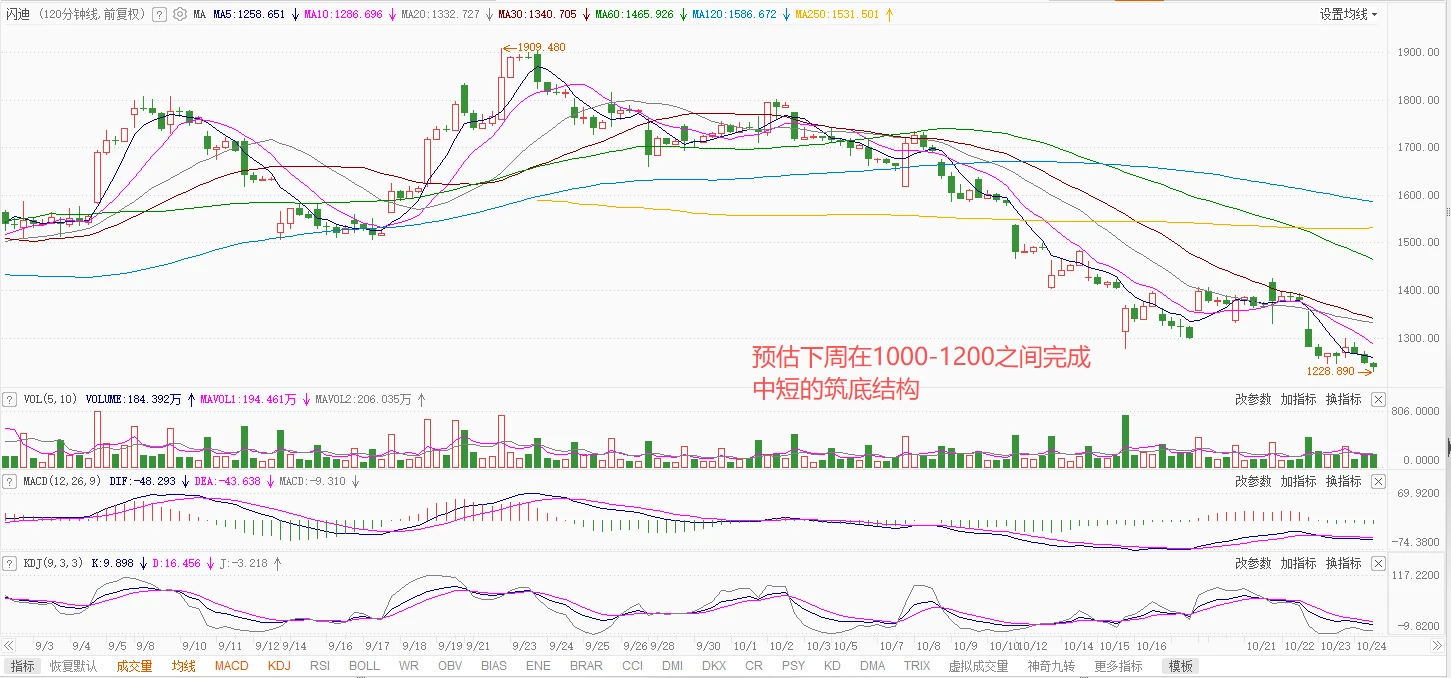The image size is (1451, 678).
Task: Choose the DMI indicator
Action: [x=672, y=666]
